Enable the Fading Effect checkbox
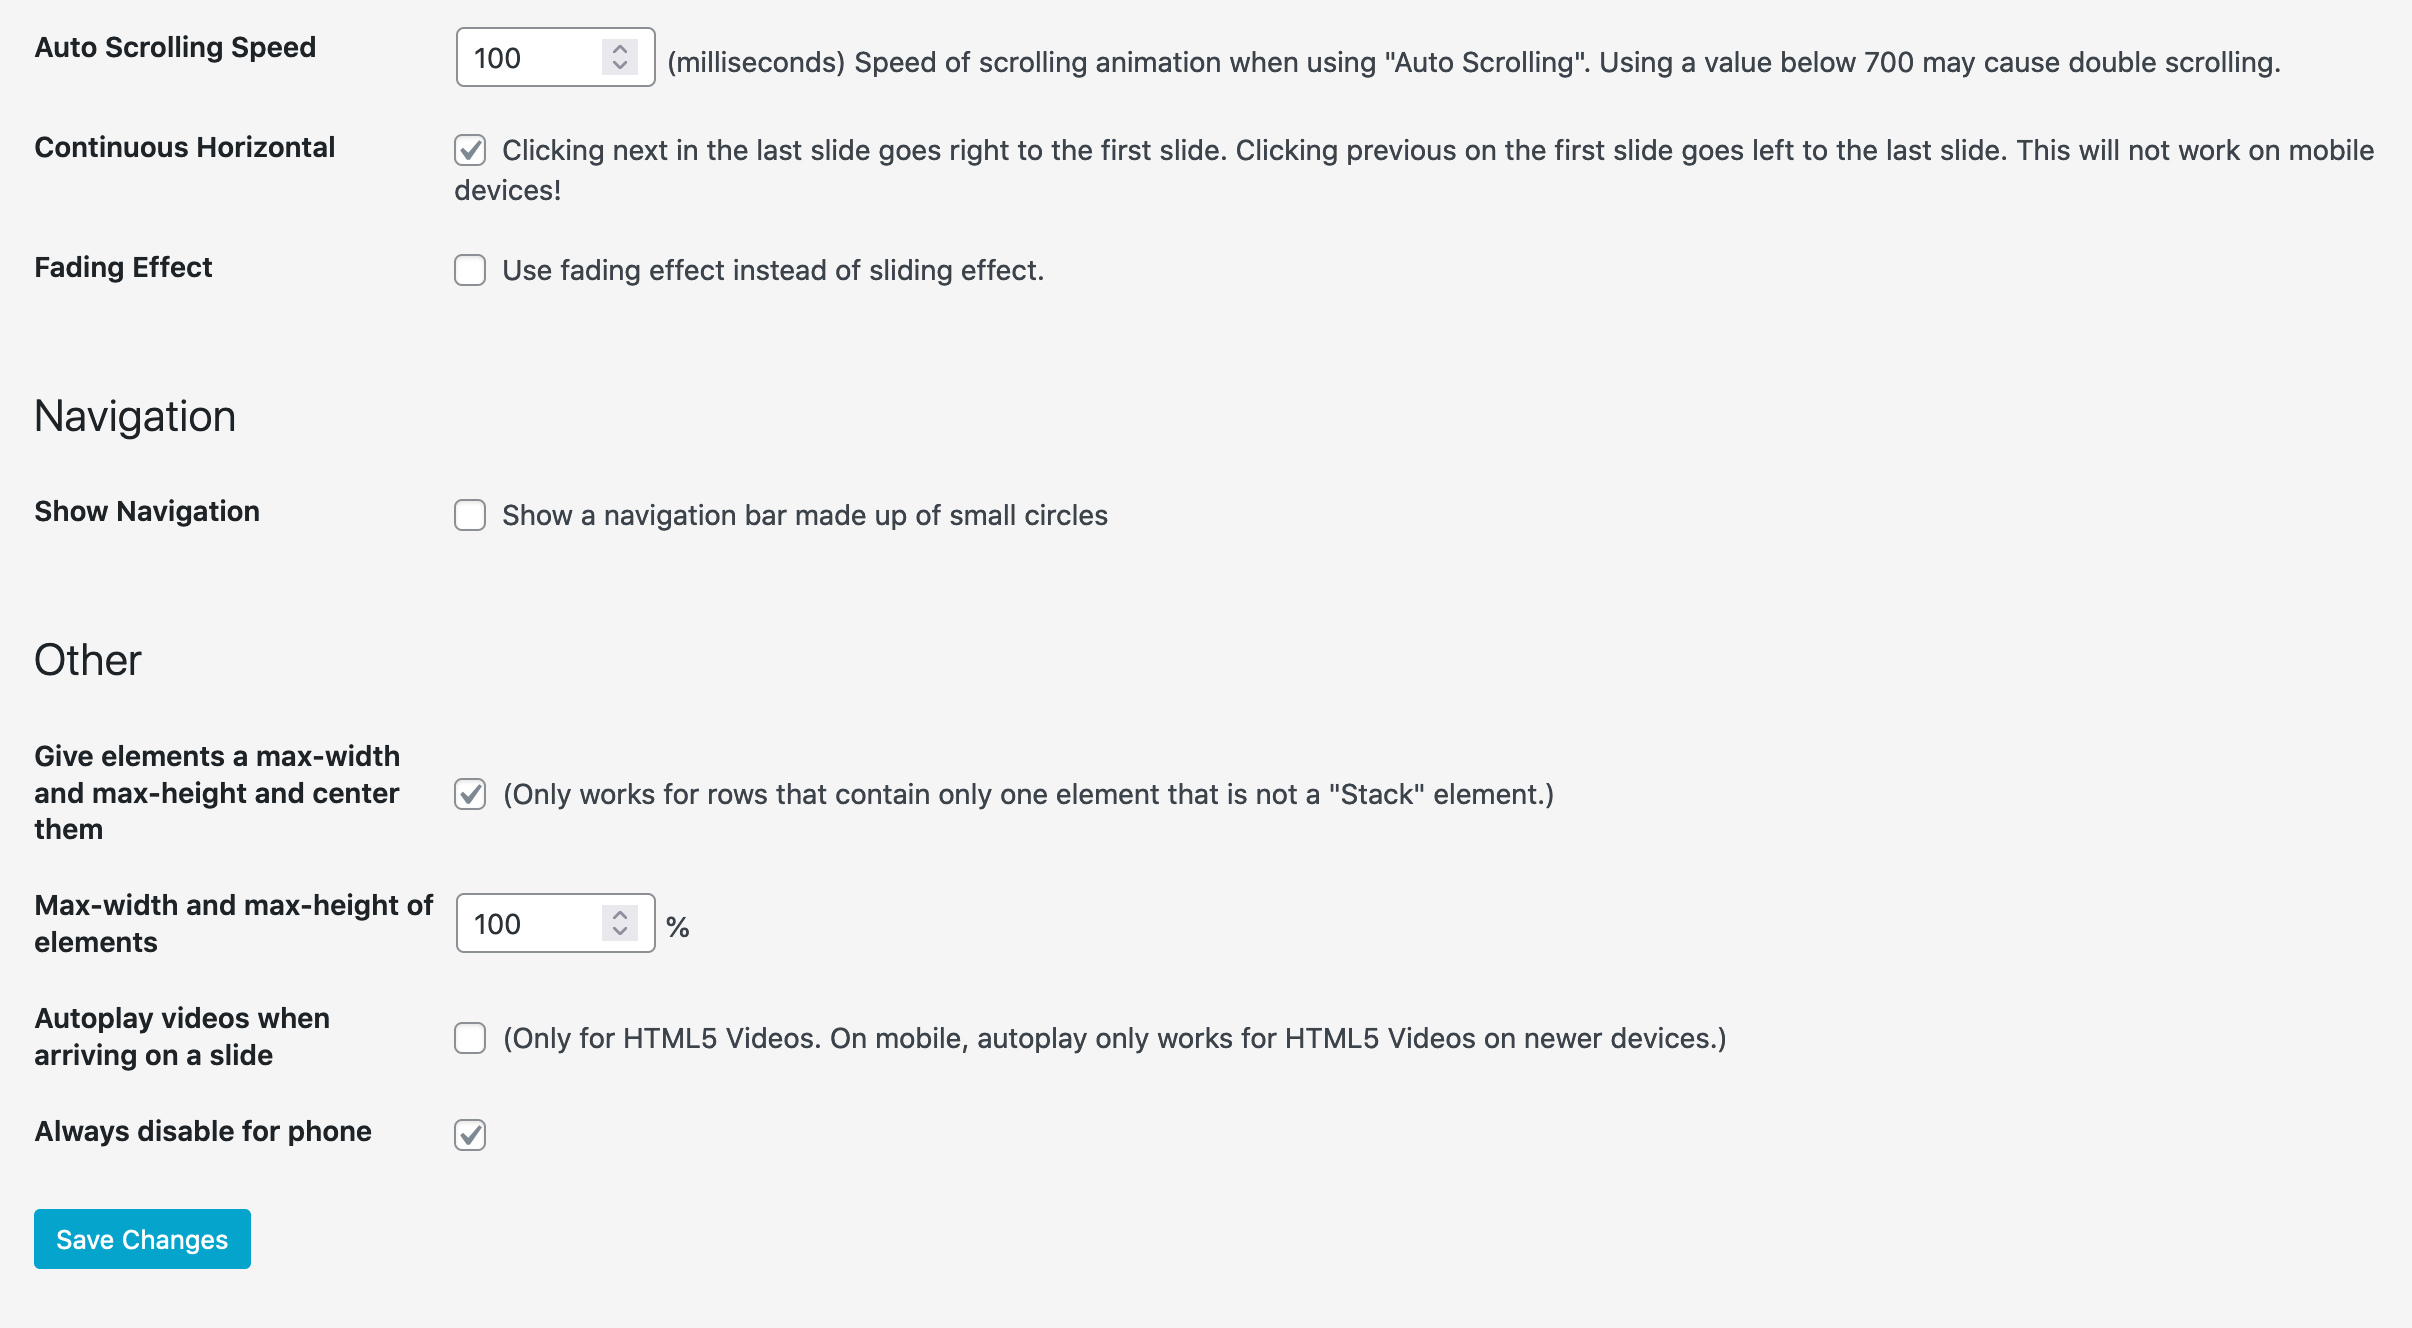 click(x=470, y=270)
